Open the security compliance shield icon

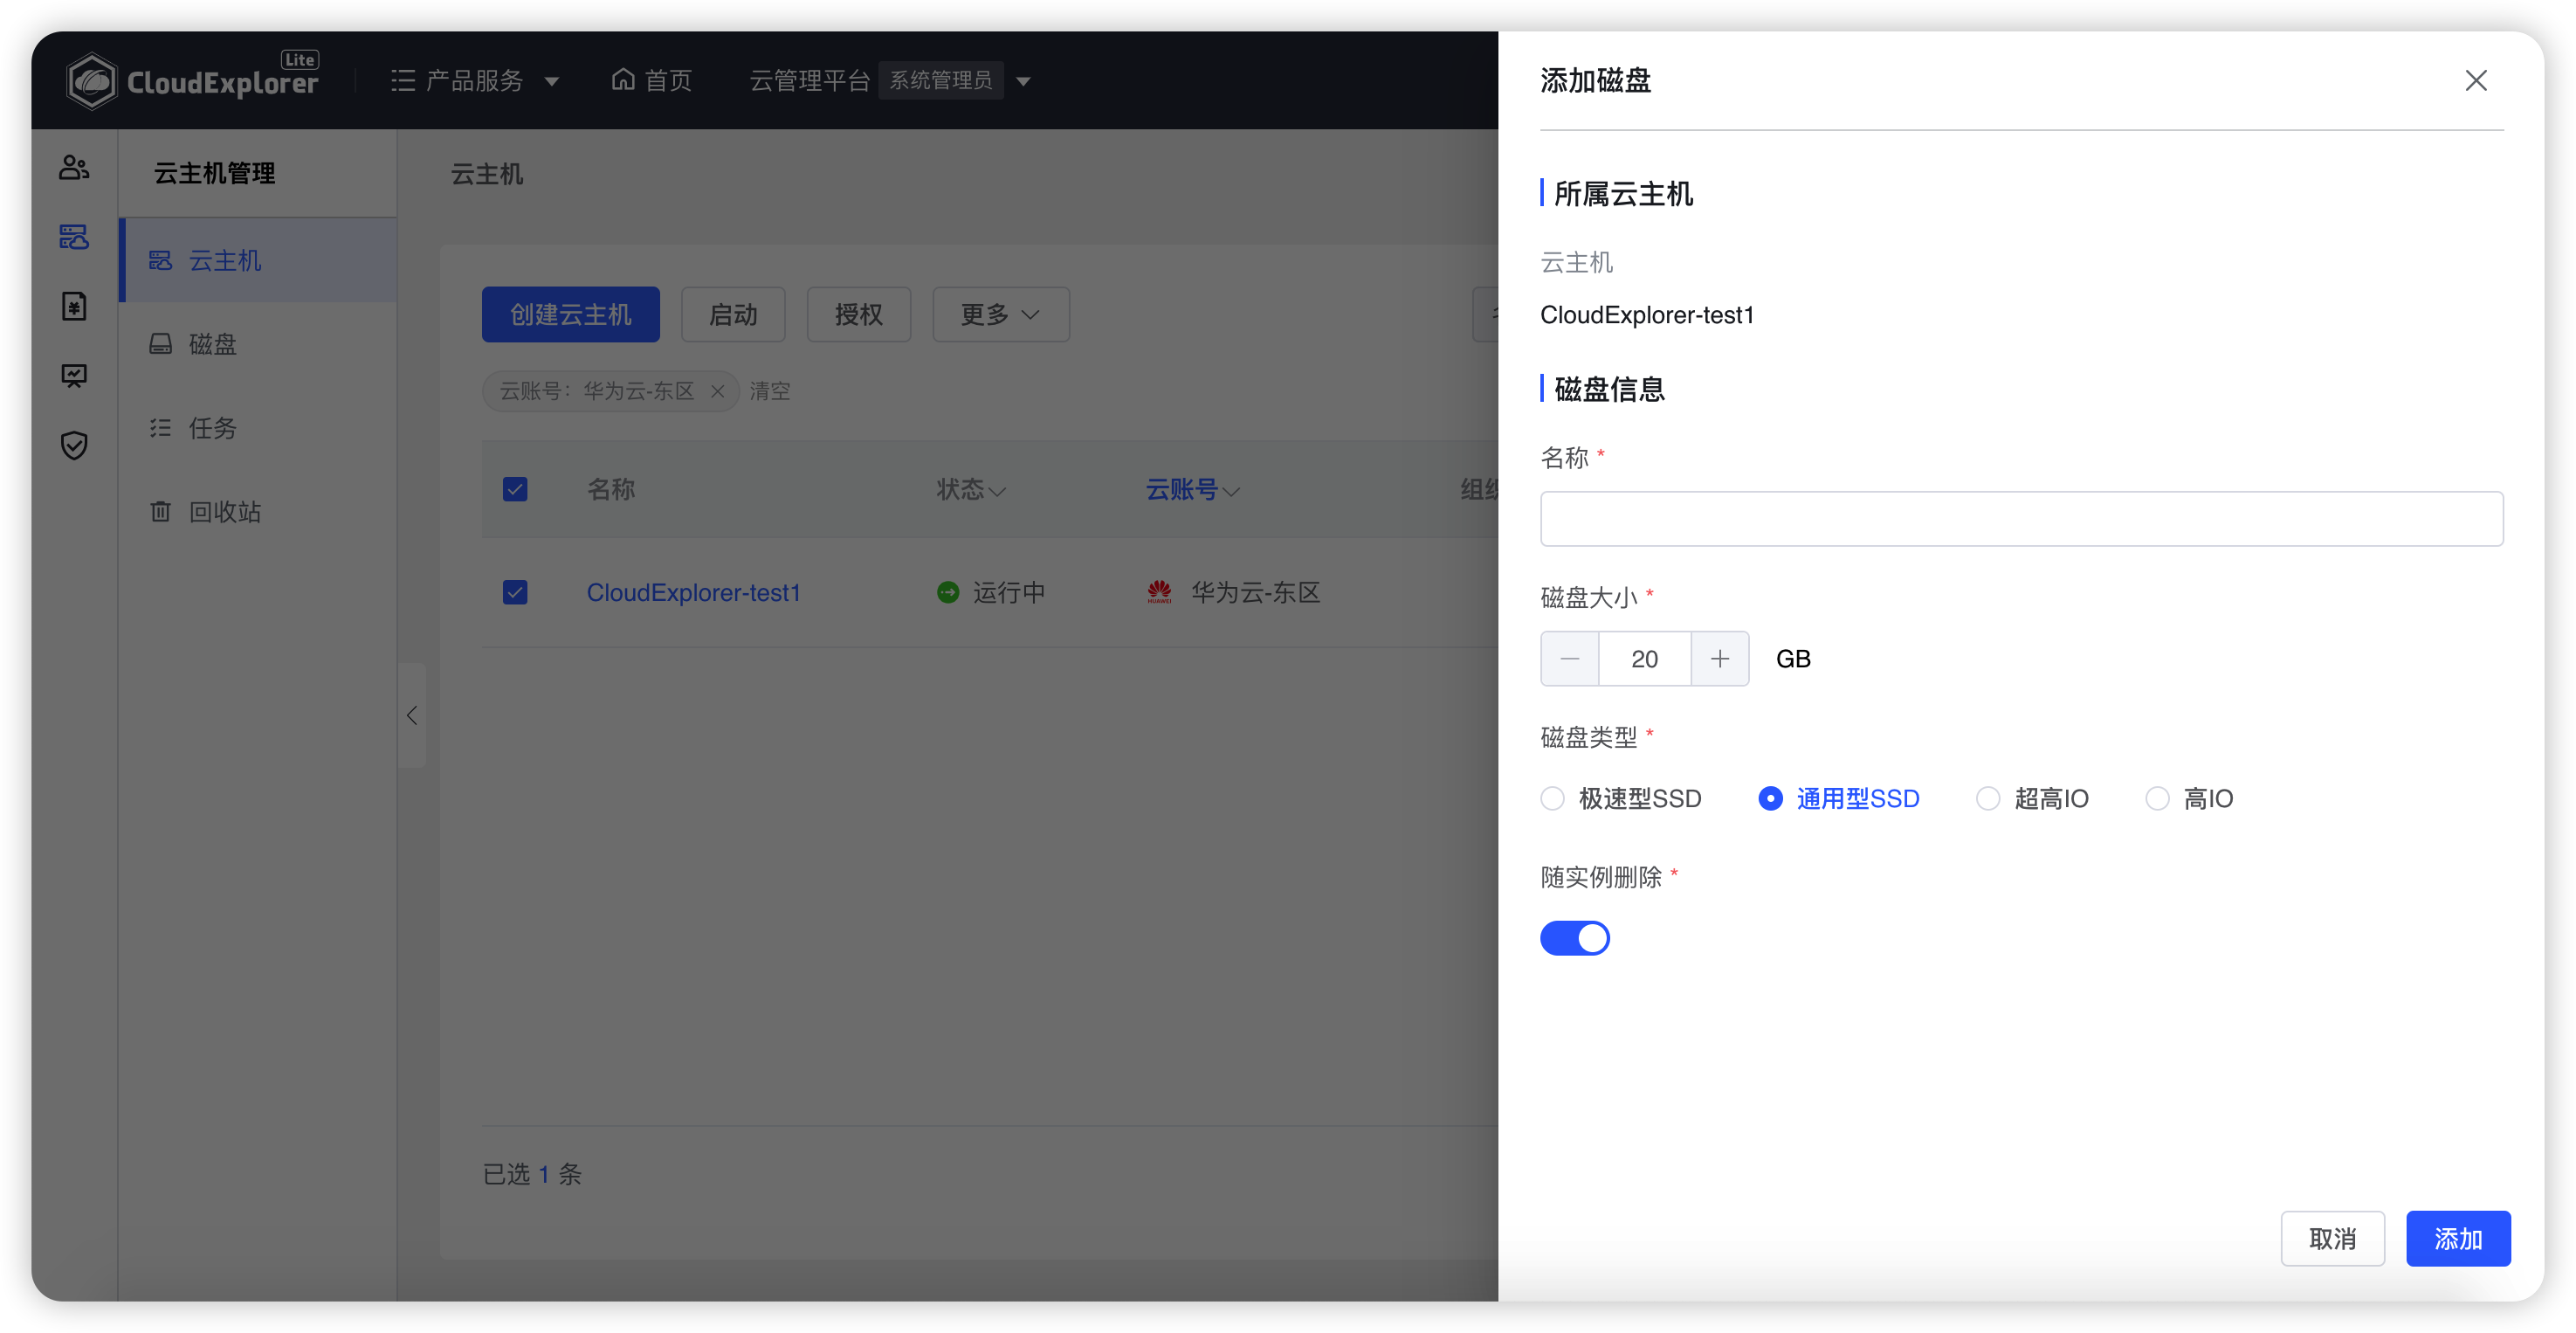(x=74, y=445)
